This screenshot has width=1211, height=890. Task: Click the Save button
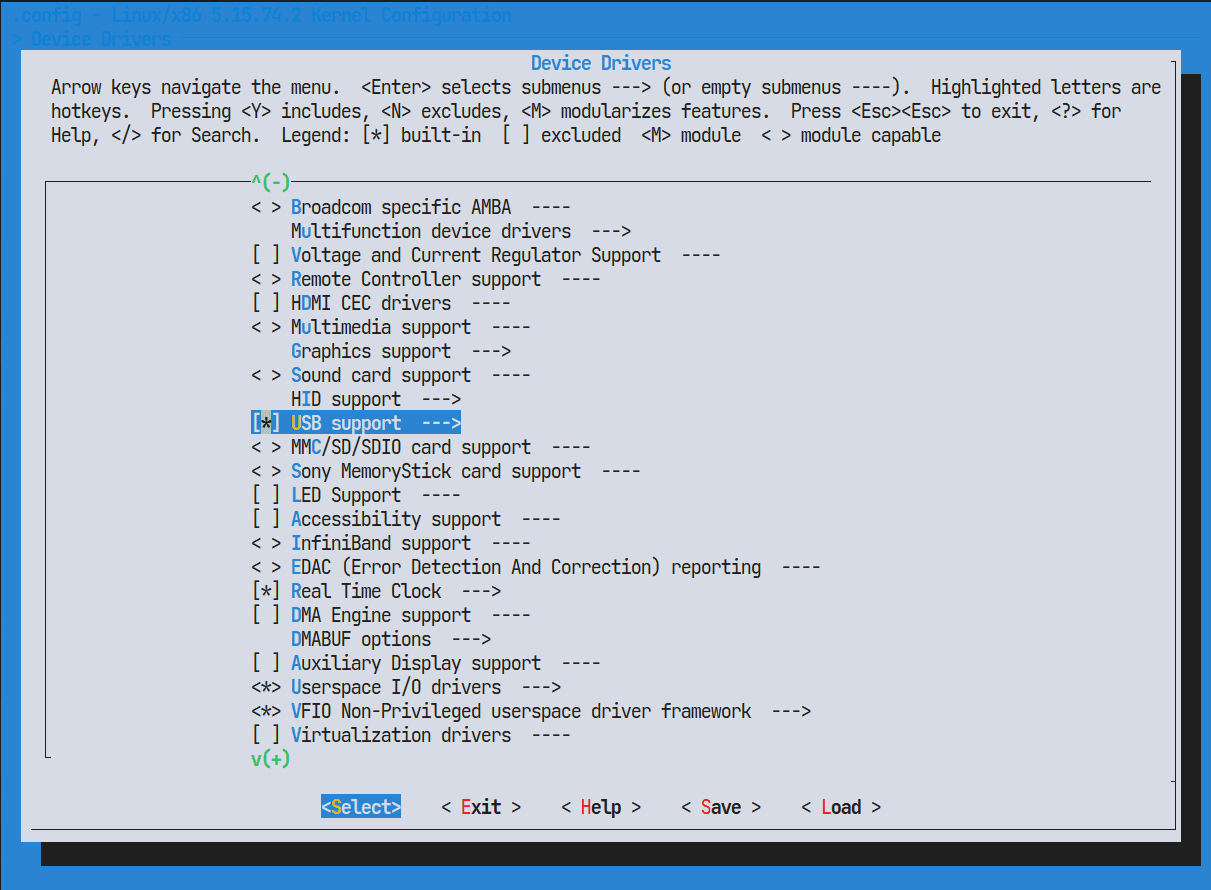coord(721,807)
